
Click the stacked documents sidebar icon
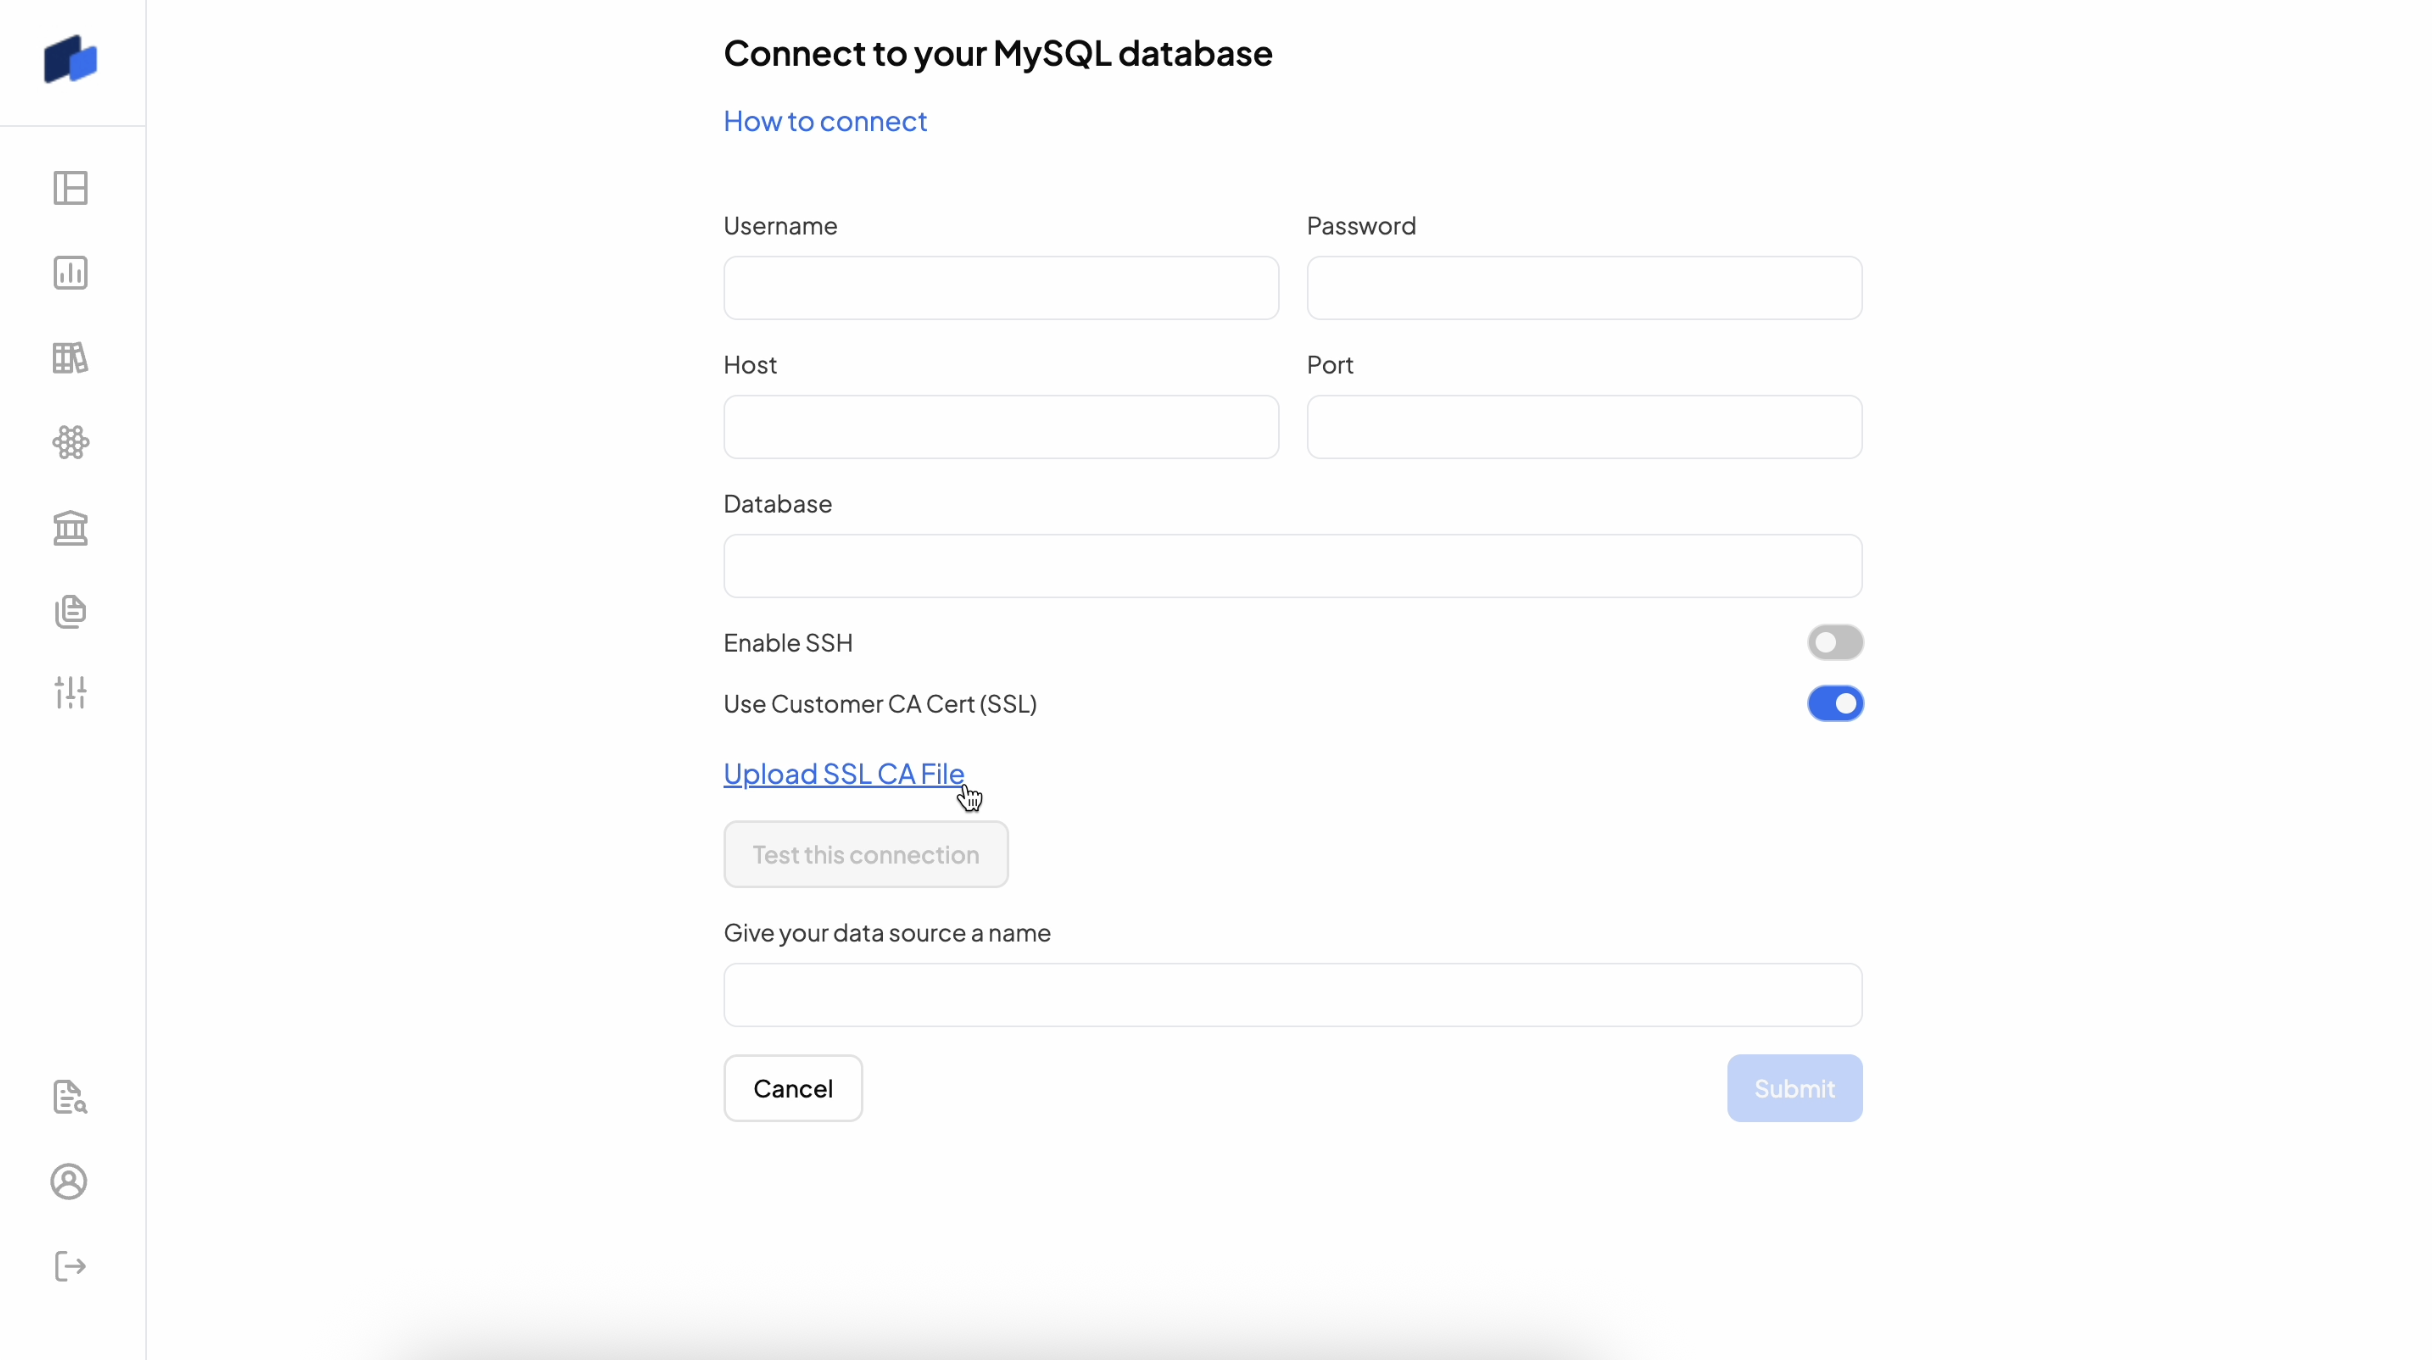70,611
